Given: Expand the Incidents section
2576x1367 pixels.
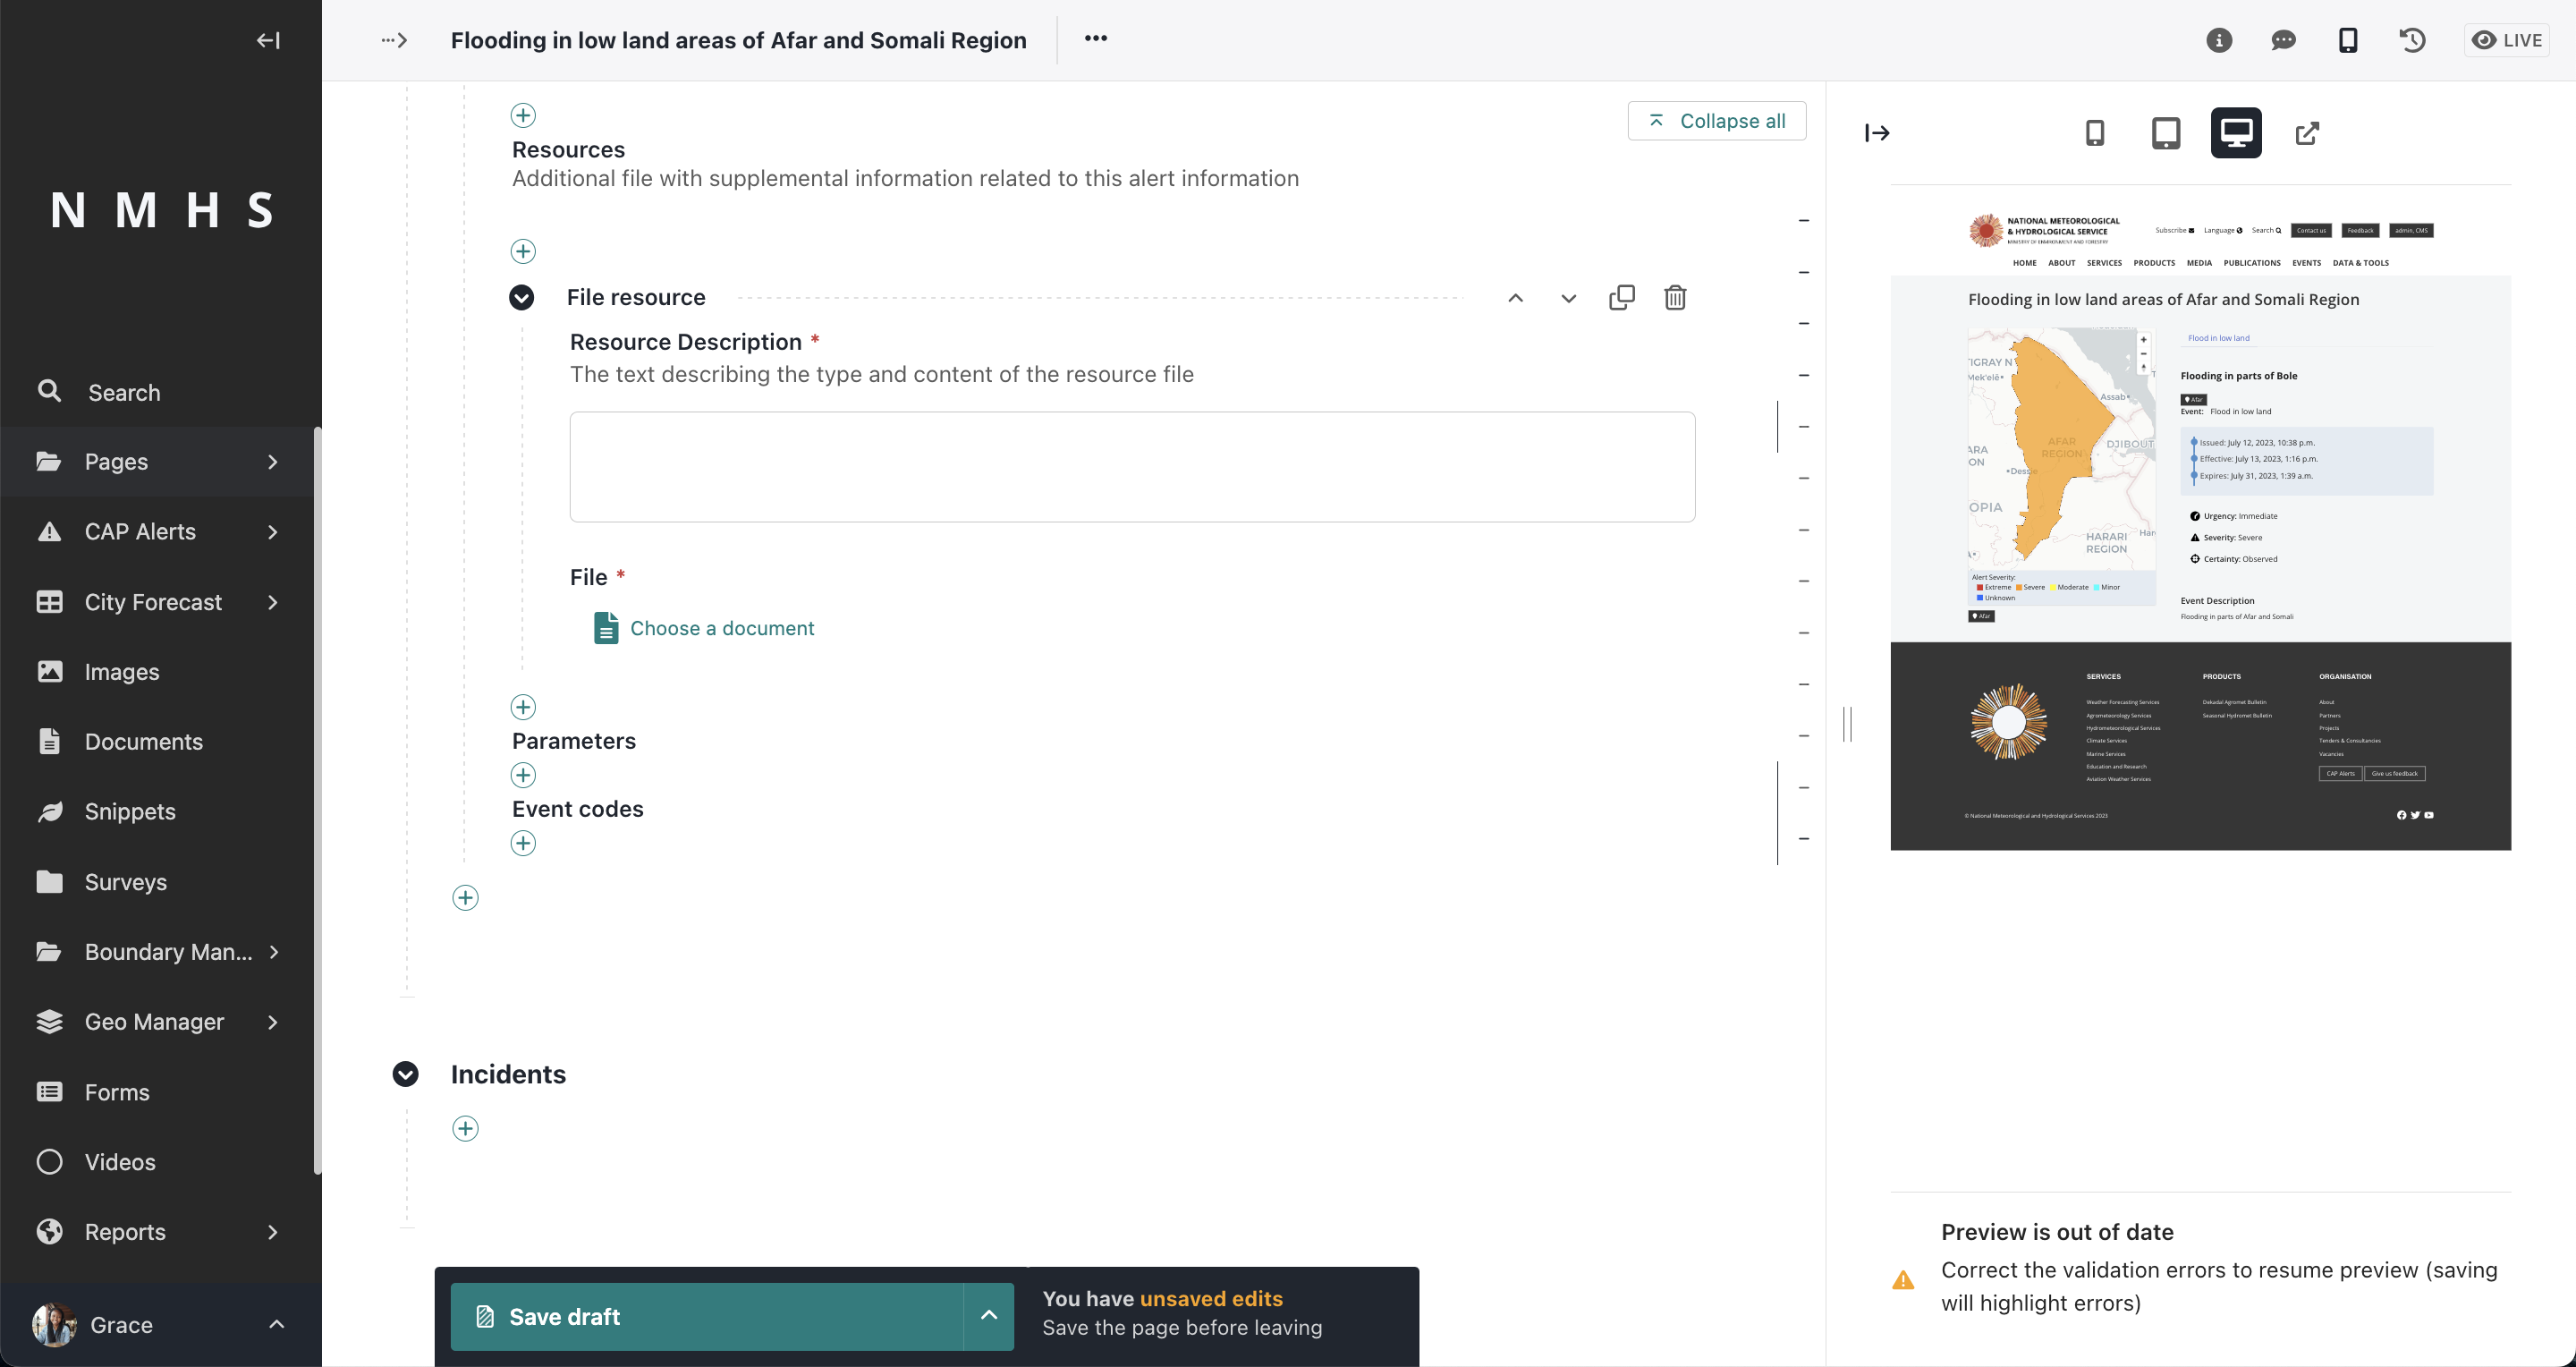Looking at the screenshot, I should click(405, 1074).
